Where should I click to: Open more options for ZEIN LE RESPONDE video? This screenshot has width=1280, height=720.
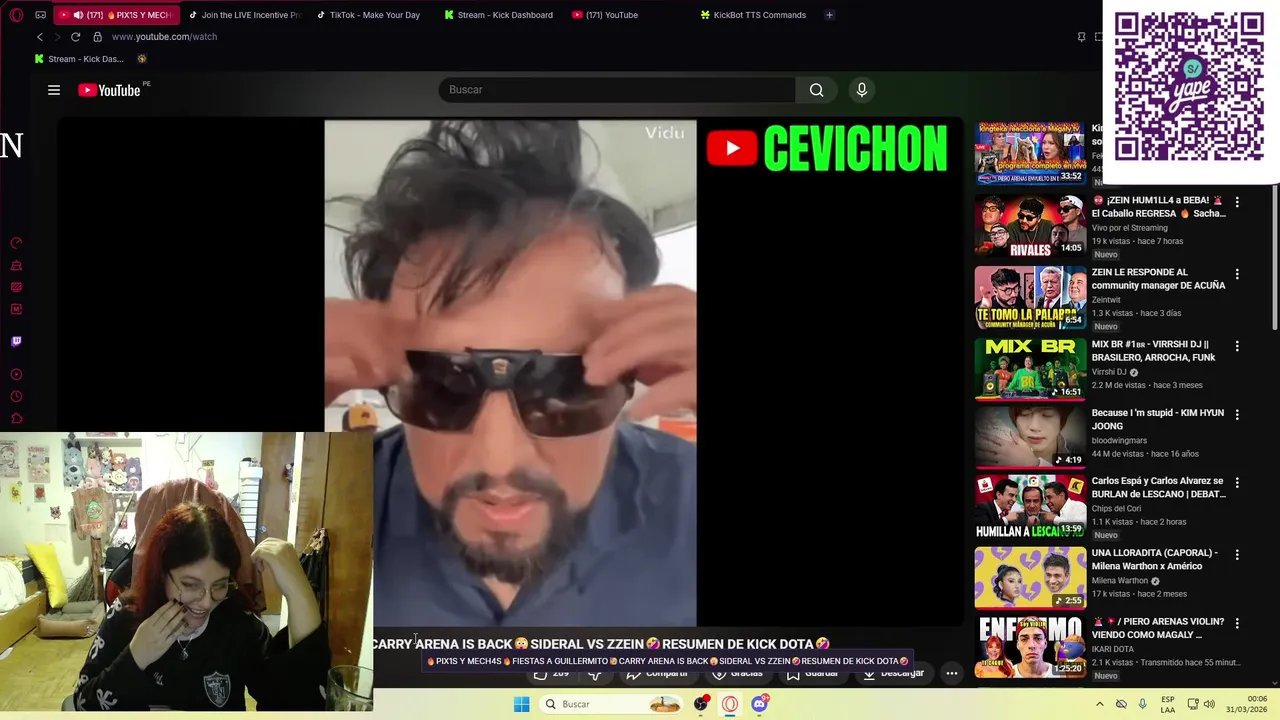coord(1237,274)
